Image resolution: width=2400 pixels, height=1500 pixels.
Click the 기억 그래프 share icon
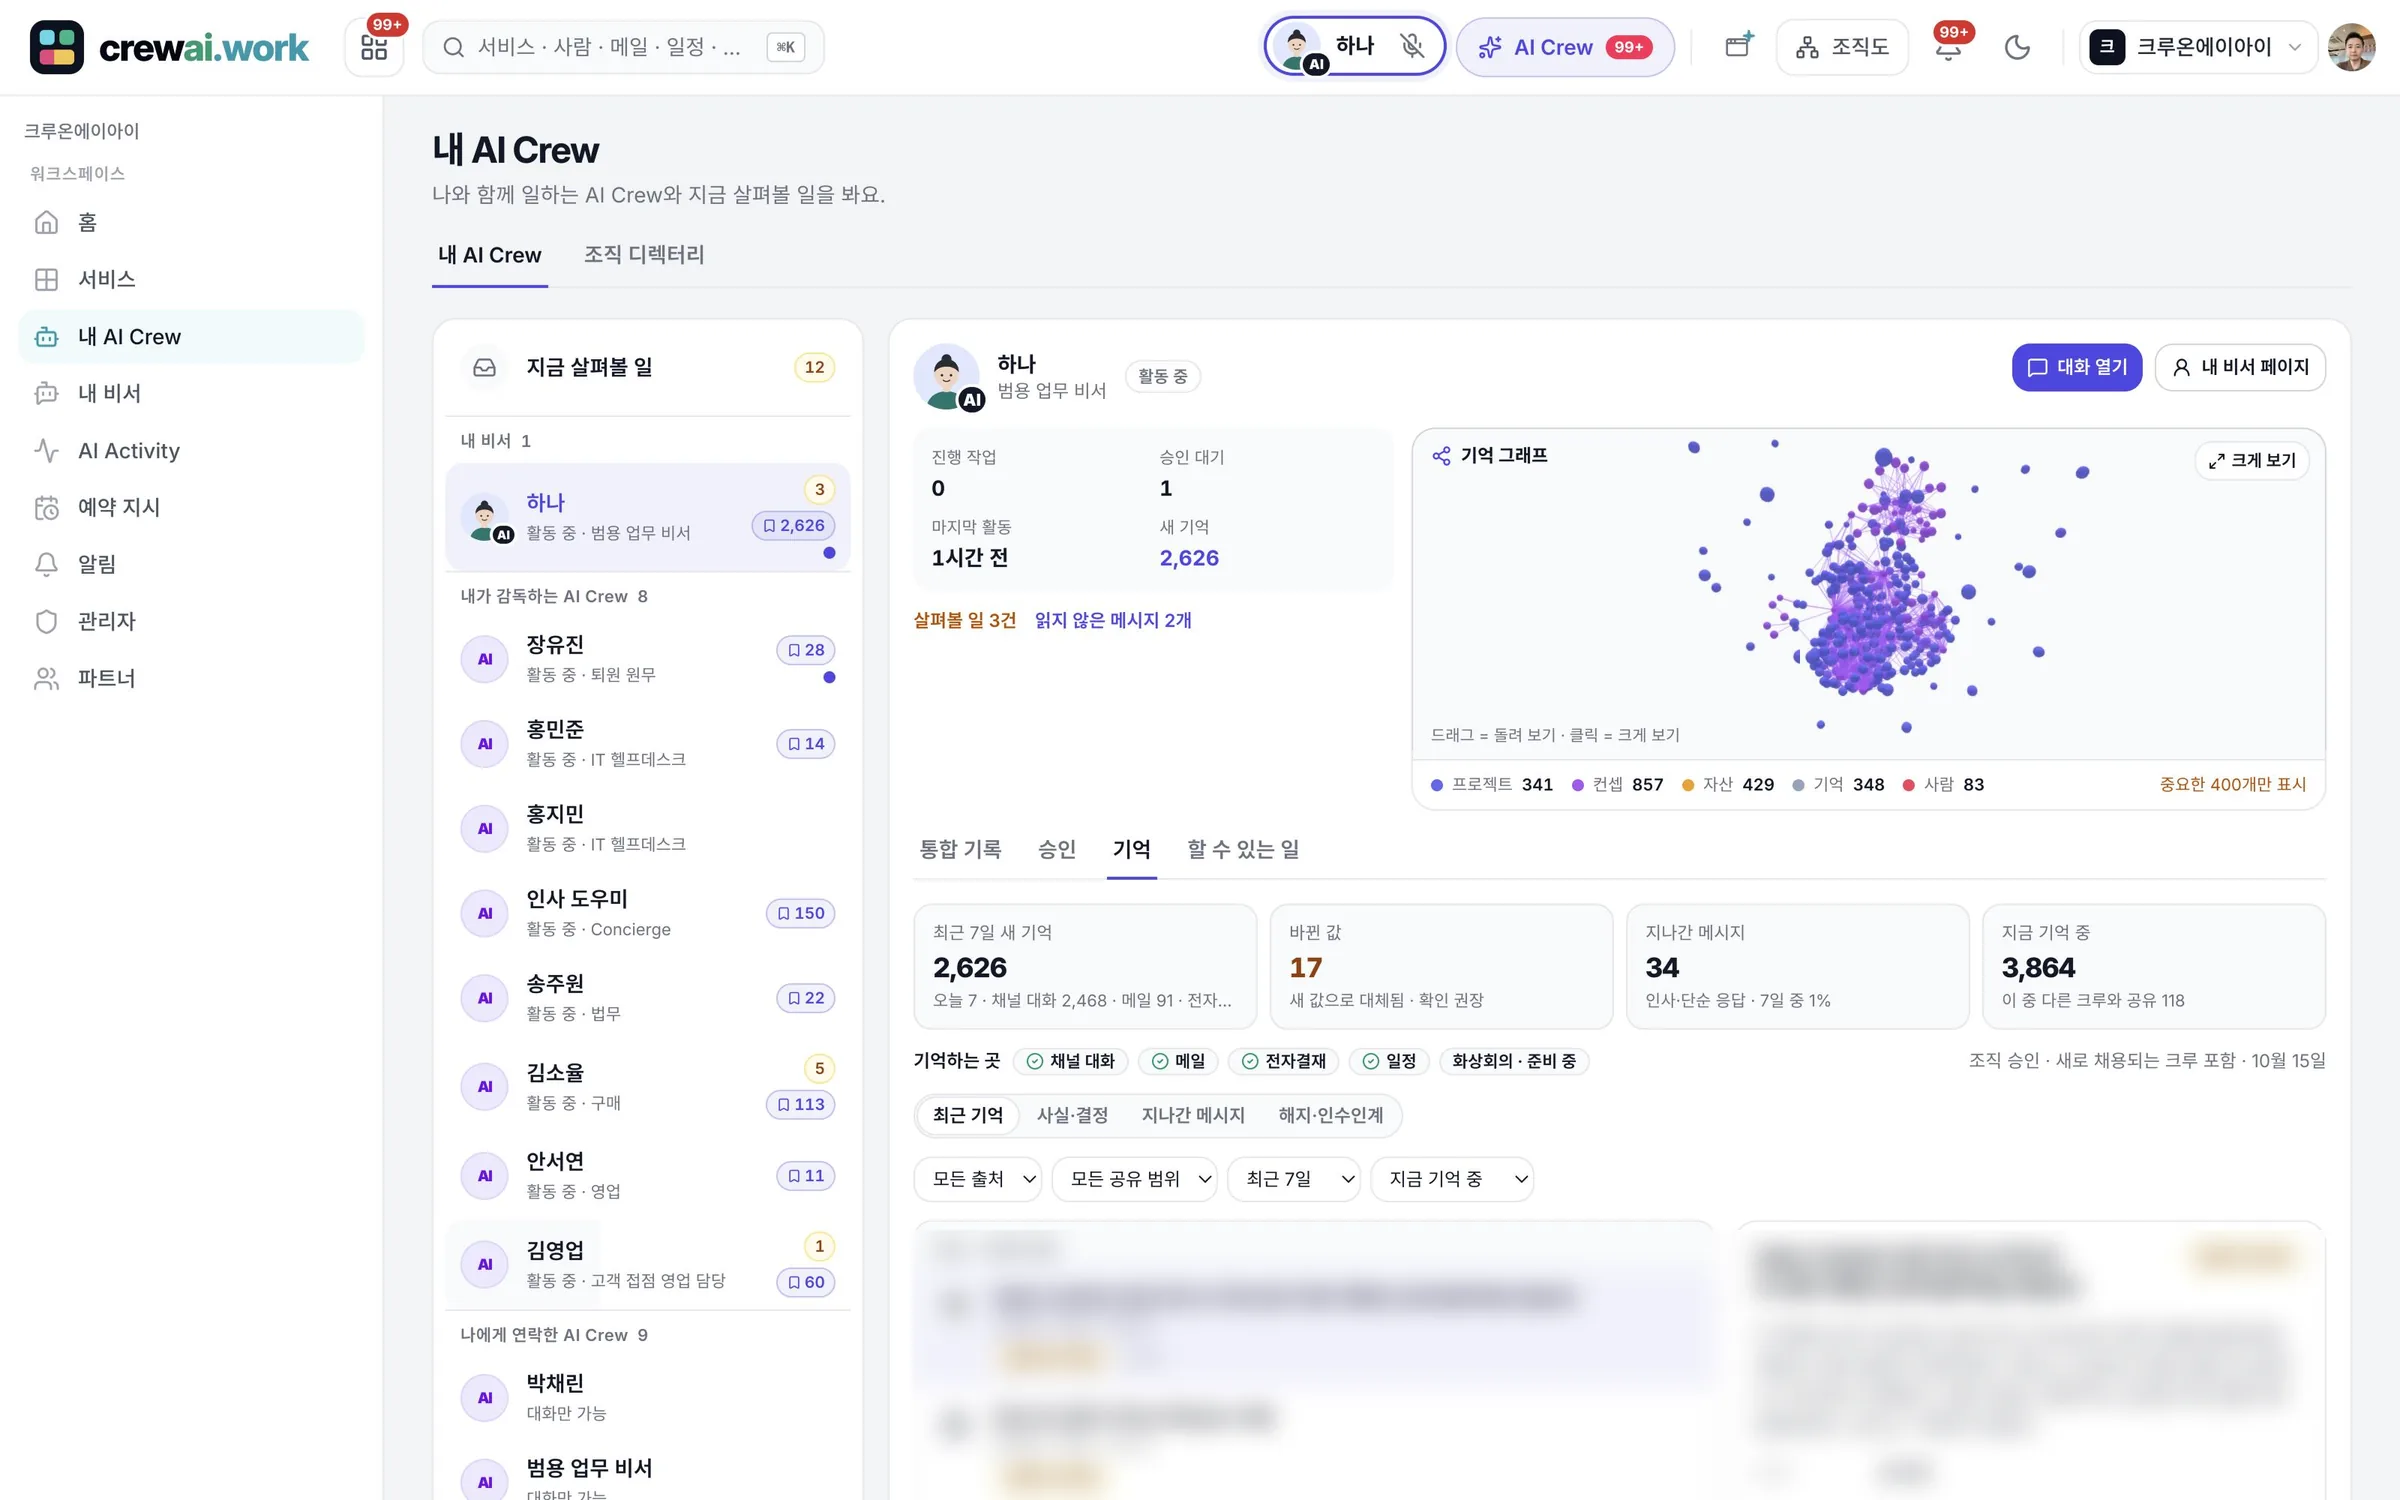[1441, 456]
